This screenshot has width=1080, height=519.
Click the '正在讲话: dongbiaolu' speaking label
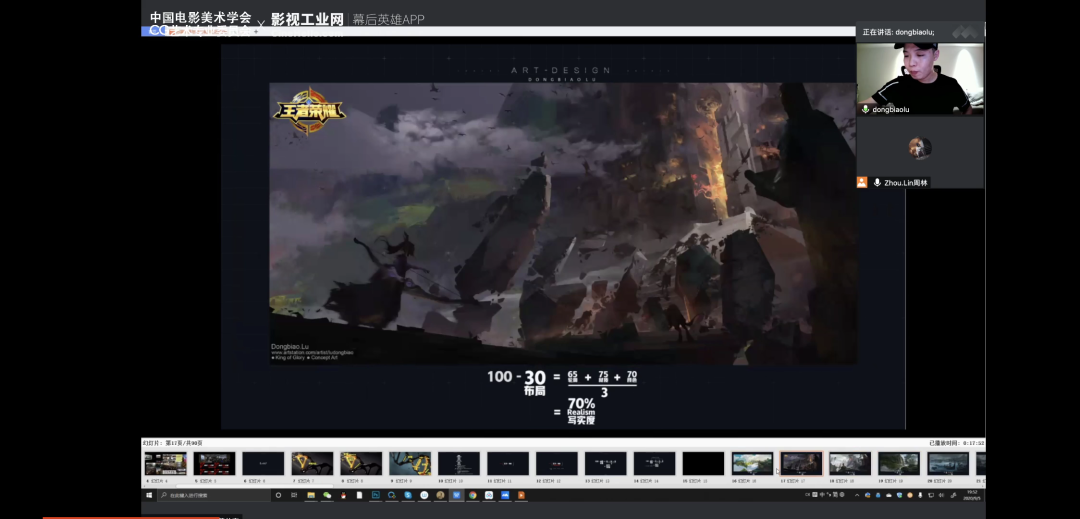[x=898, y=32]
